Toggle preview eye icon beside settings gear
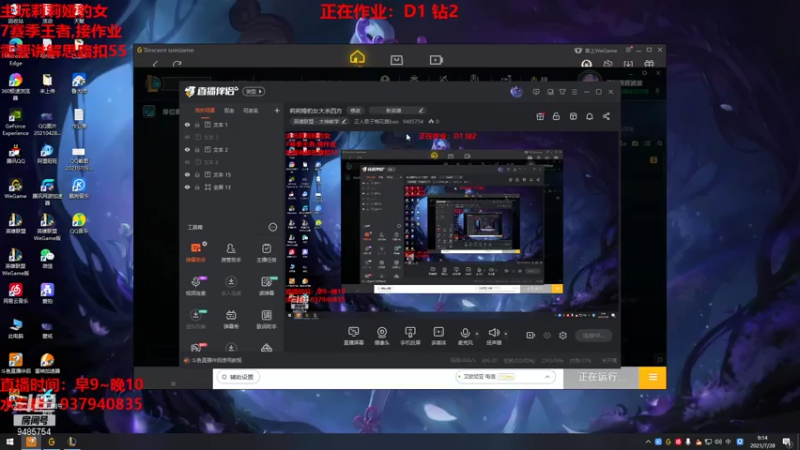 point(547,335)
